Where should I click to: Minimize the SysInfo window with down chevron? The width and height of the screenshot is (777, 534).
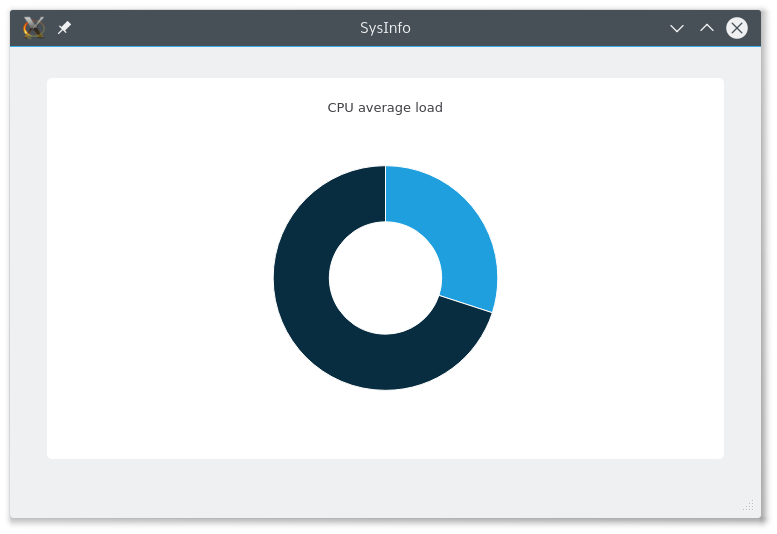(x=677, y=28)
